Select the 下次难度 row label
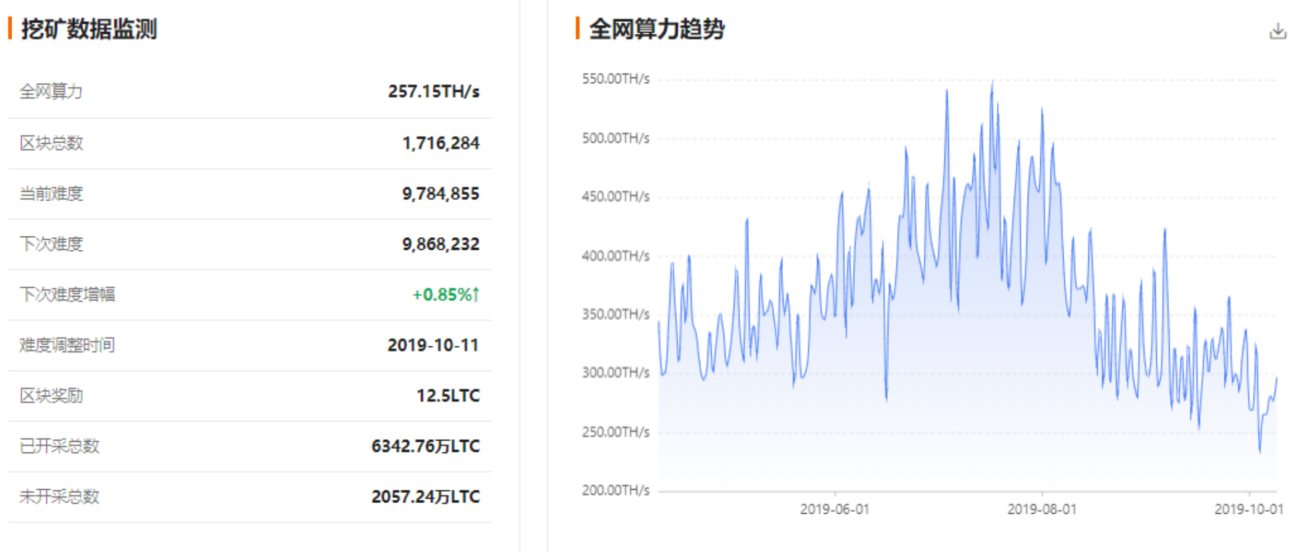Viewport: 1303px width, 552px height. tap(51, 244)
